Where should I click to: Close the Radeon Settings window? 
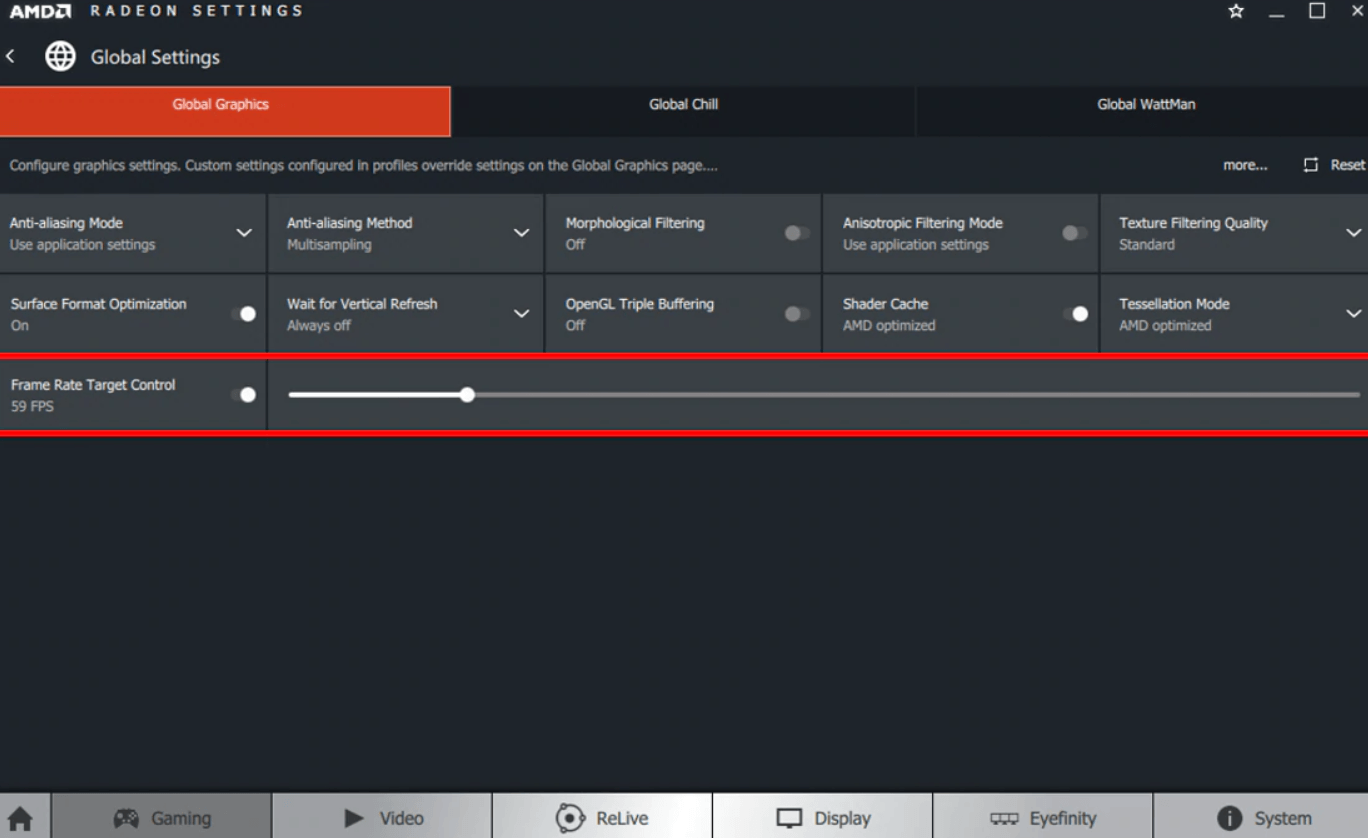click(x=1357, y=11)
